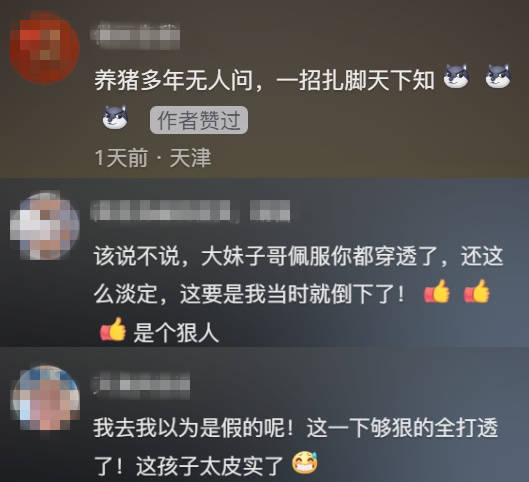Image resolution: width=529 pixels, height=482 pixels.
Task: Click second wolf emoji on first line
Action: (x=498, y=76)
